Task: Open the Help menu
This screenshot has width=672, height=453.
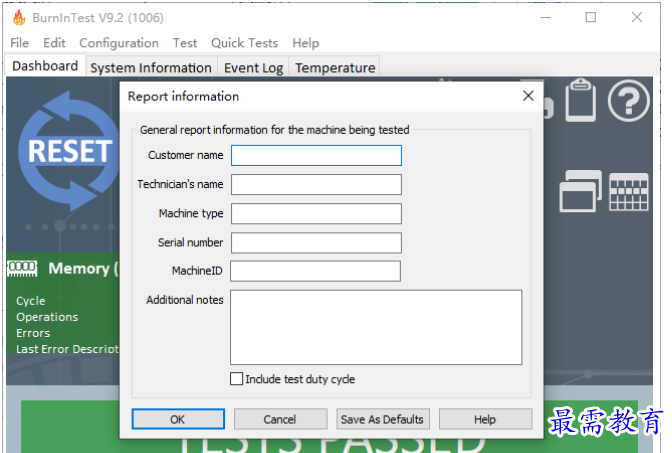Action: coord(306,43)
